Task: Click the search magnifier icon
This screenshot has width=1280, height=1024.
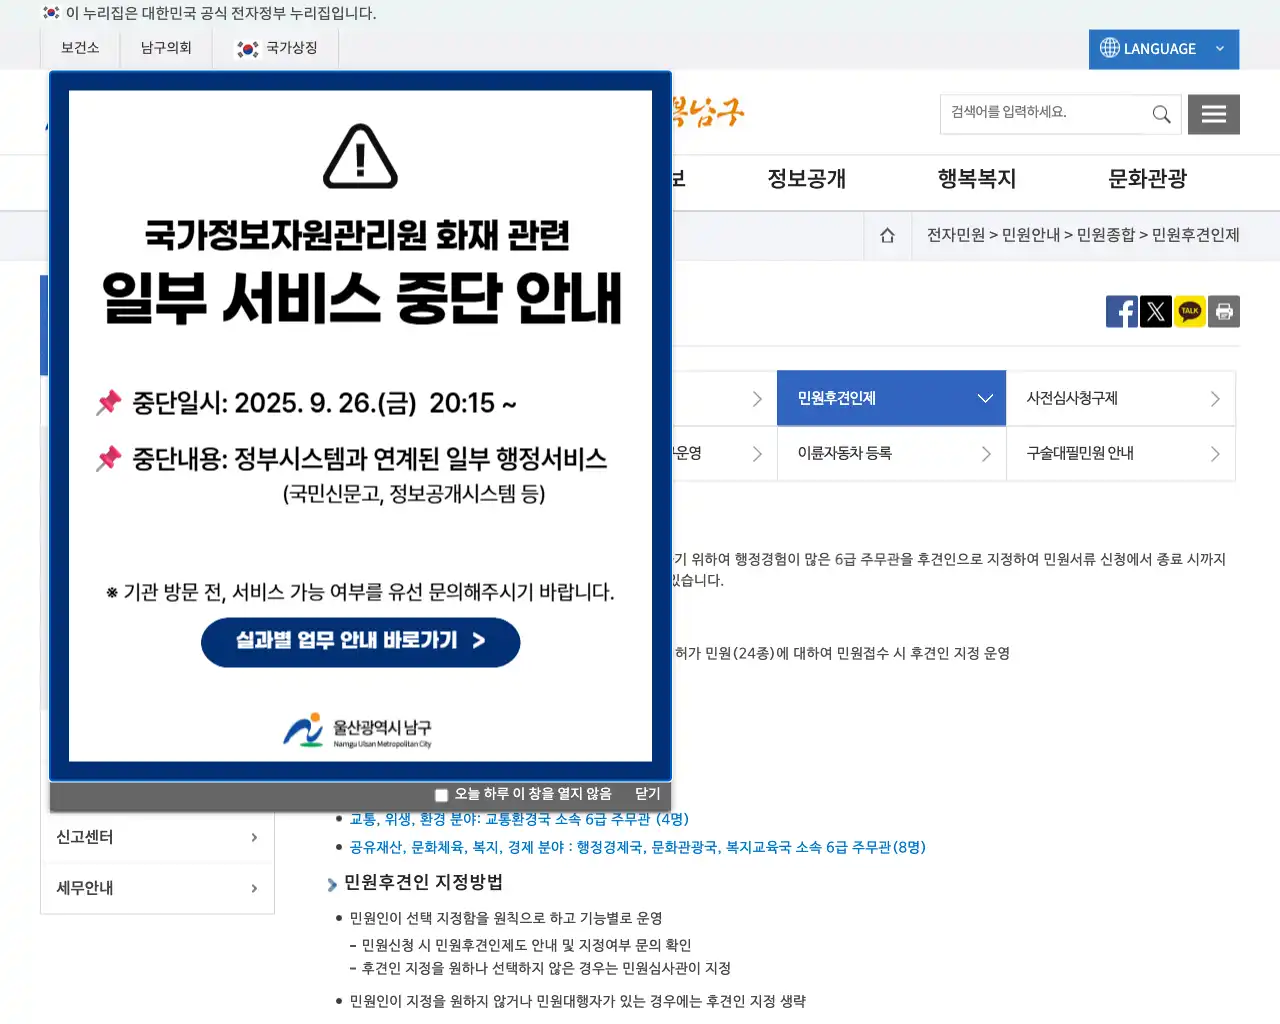Action: [1161, 114]
